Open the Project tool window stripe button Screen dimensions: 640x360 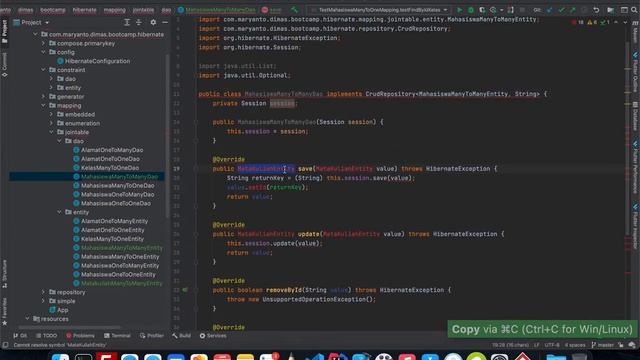(4, 32)
